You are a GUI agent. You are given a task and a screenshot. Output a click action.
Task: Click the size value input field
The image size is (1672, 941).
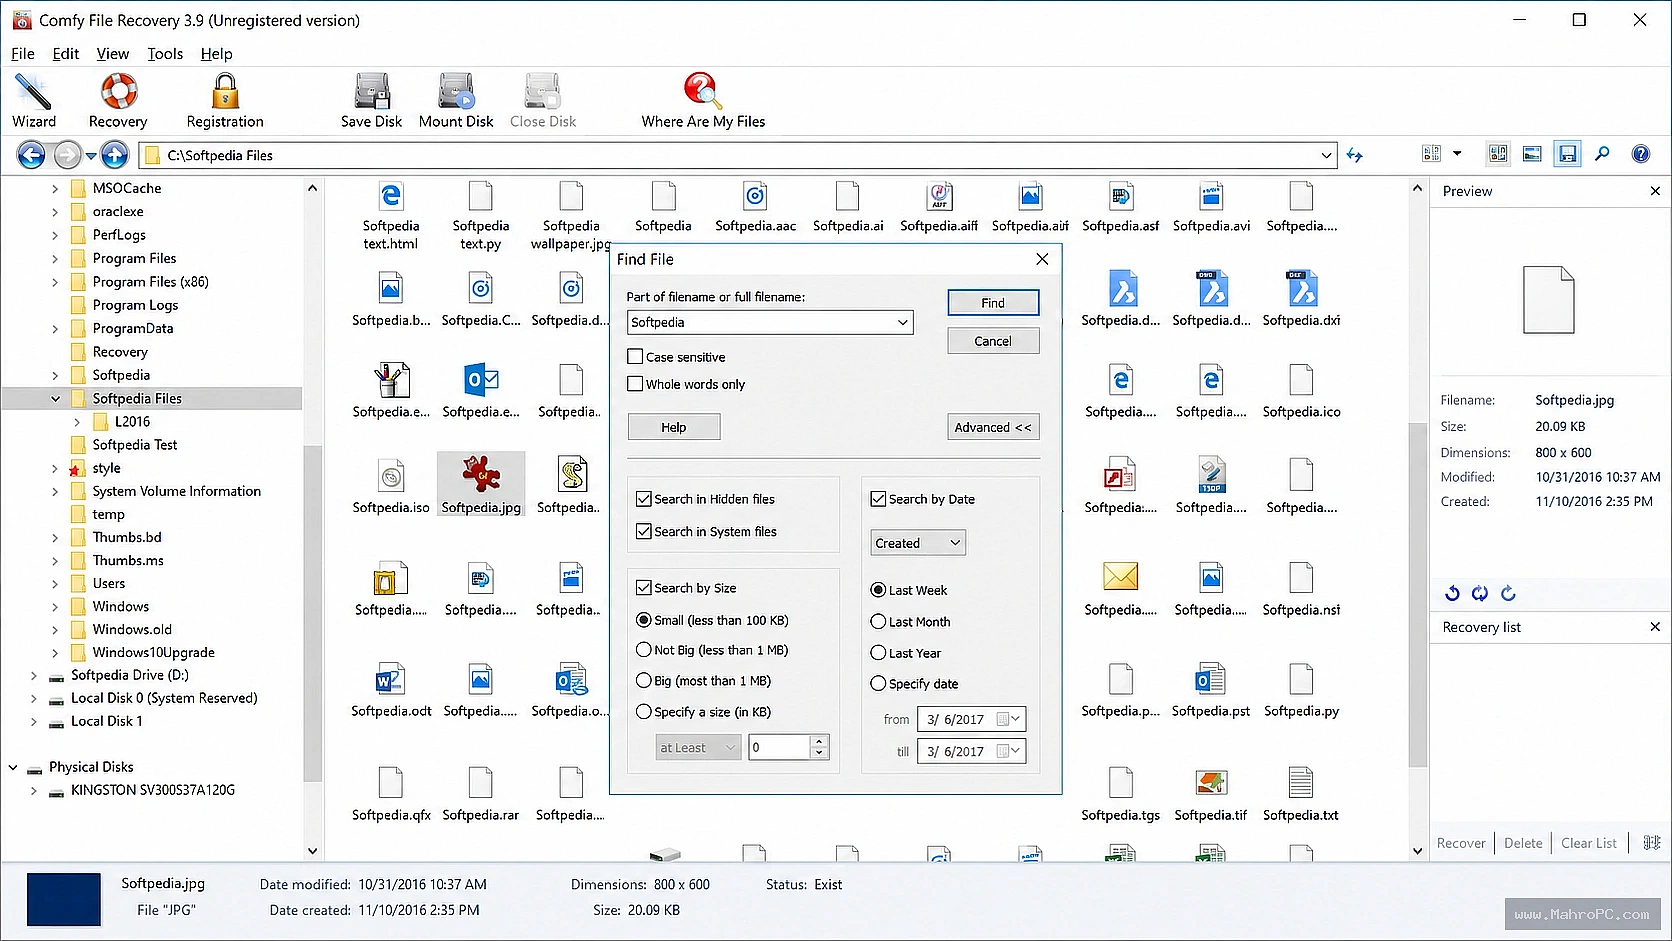coord(779,747)
